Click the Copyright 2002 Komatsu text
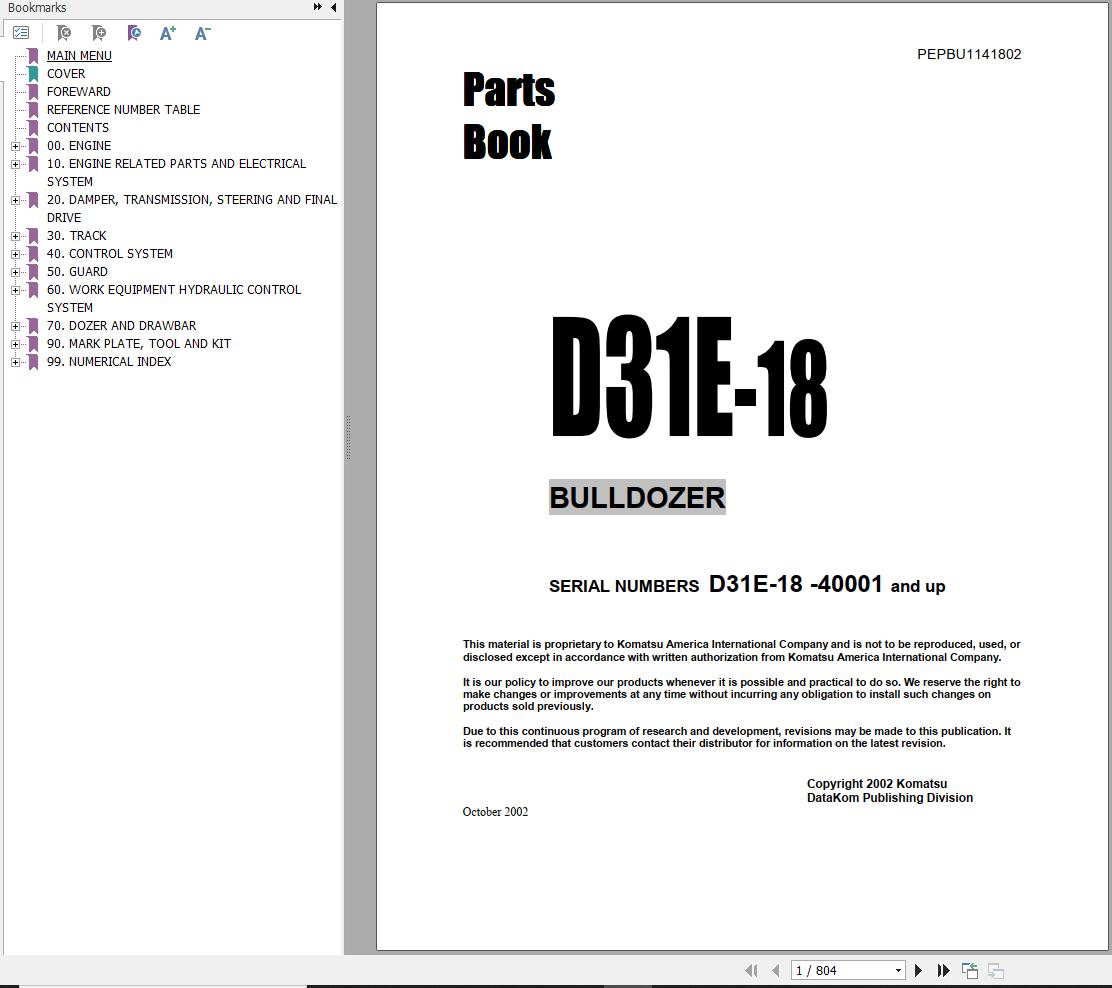The width and height of the screenshot is (1112, 988). (877, 784)
